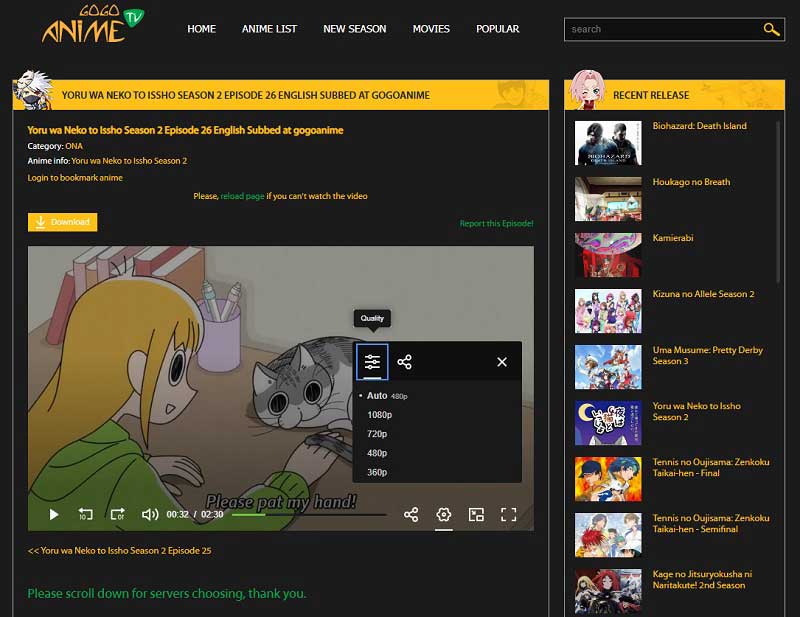Image resolution: width=800 pixels, height=617 pixels.
Task: Click the reload page link
Action: pyautogui.click(x=242, y=196)
